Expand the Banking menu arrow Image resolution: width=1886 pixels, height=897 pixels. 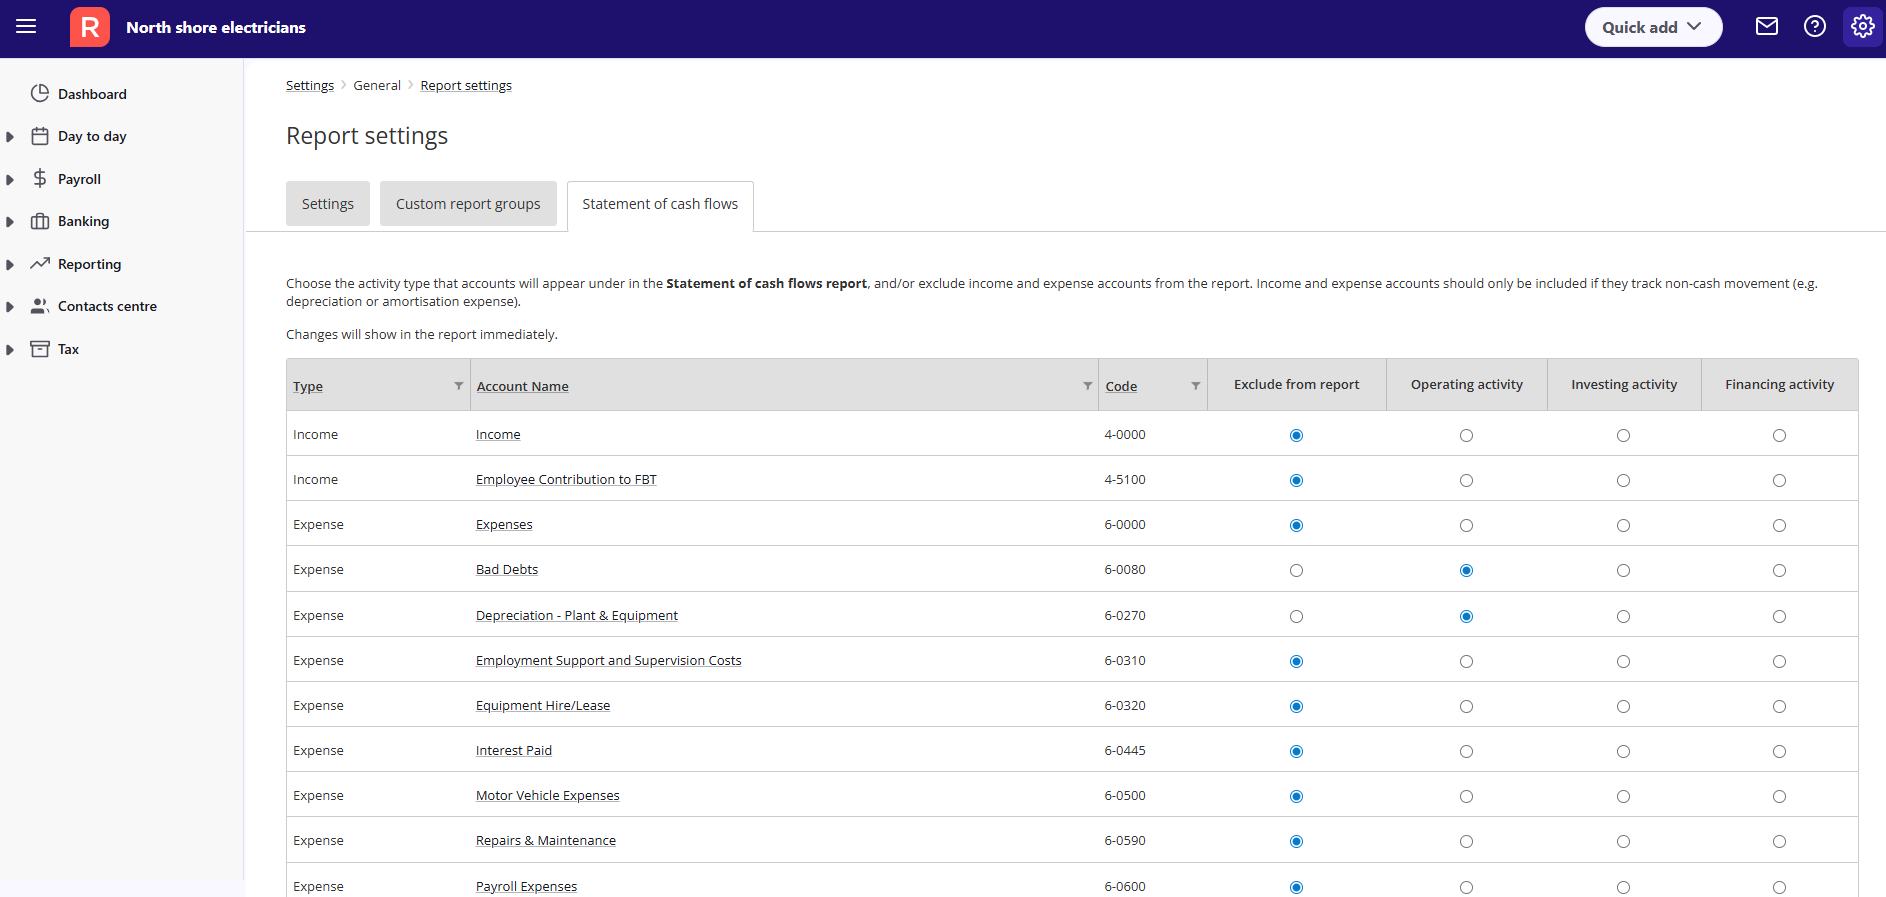coord(10,222)
